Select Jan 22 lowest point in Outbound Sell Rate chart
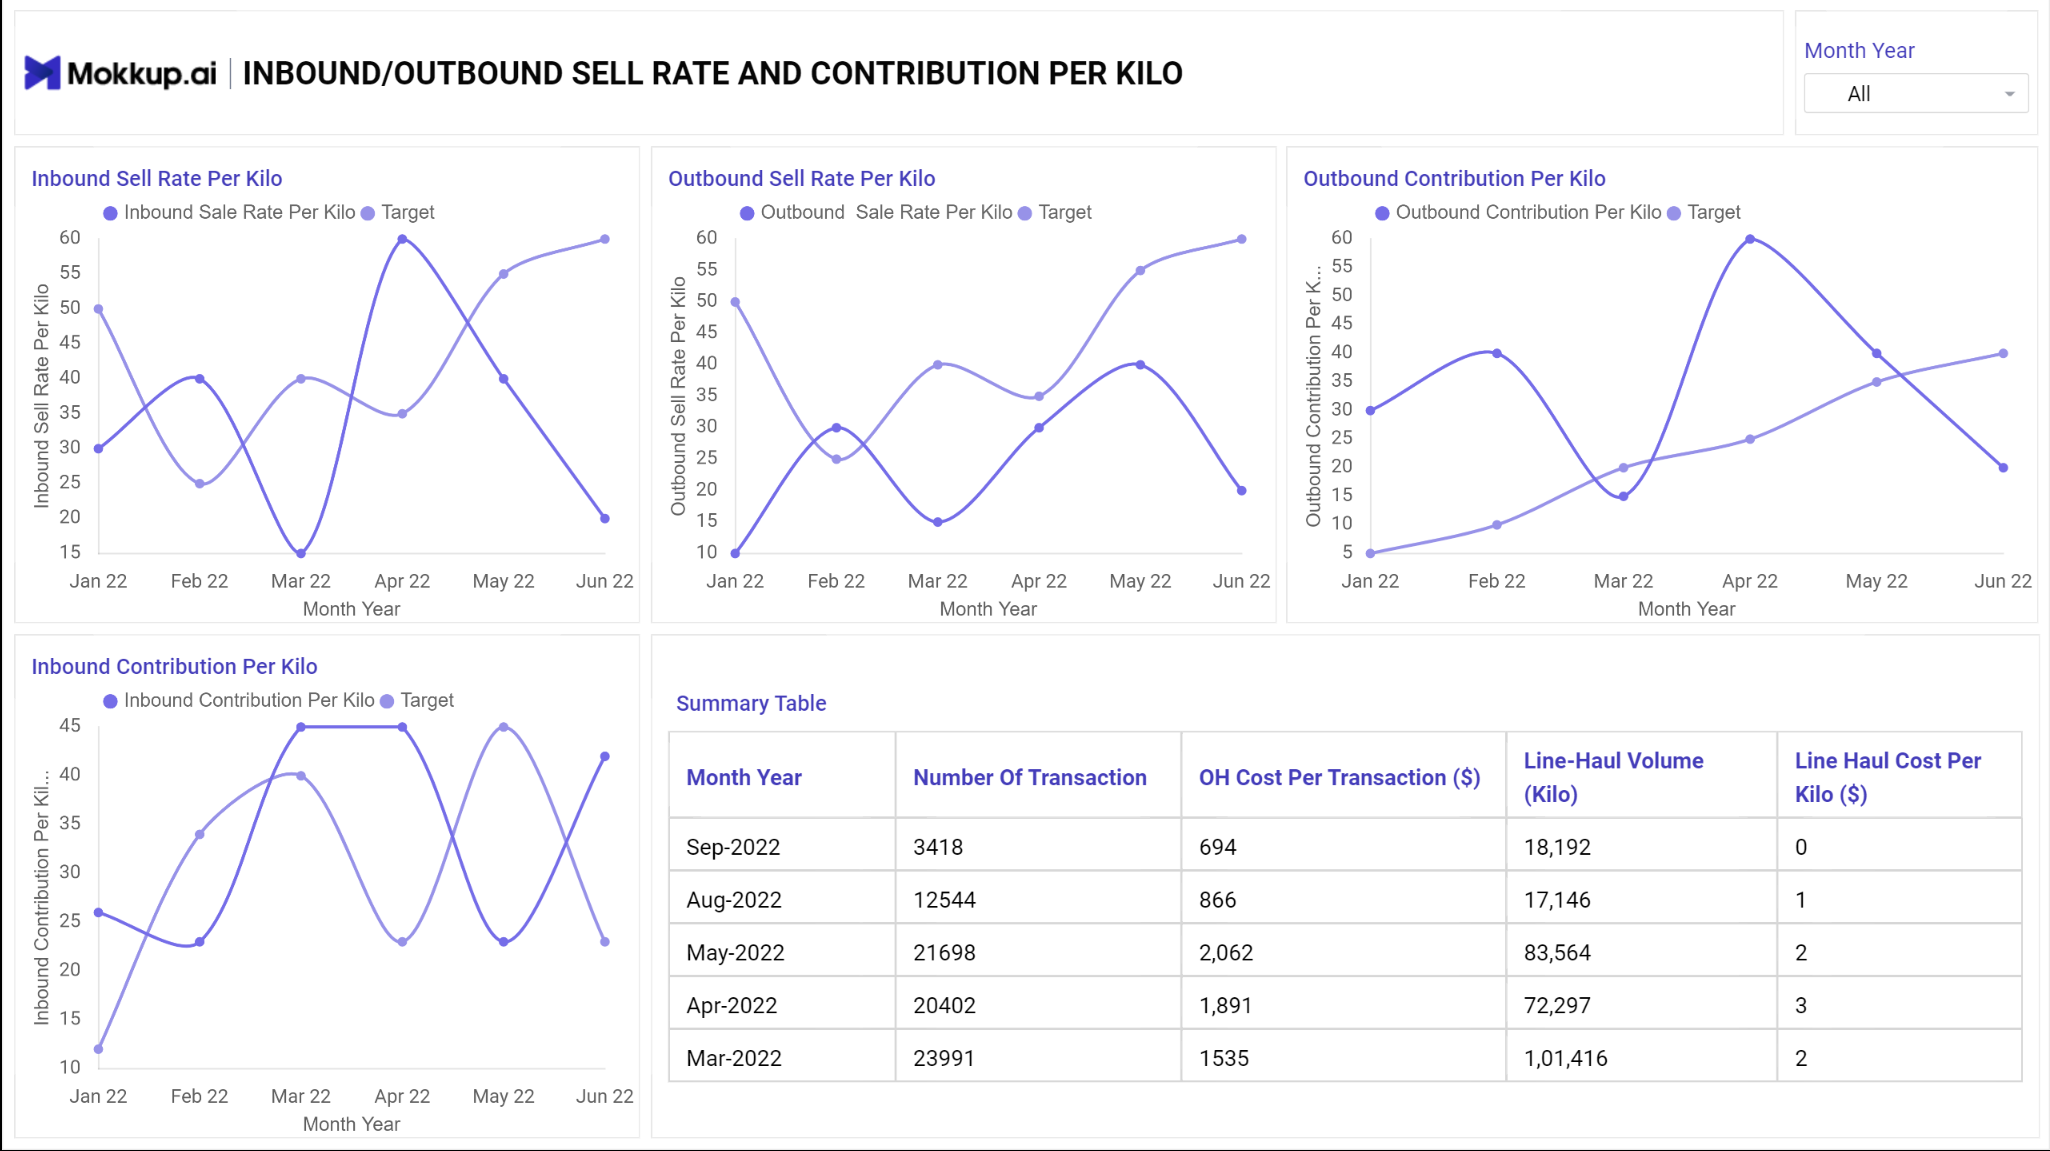Viewport: 2050px width, 1151px height. pyautogui.click(x=735, y=553)
